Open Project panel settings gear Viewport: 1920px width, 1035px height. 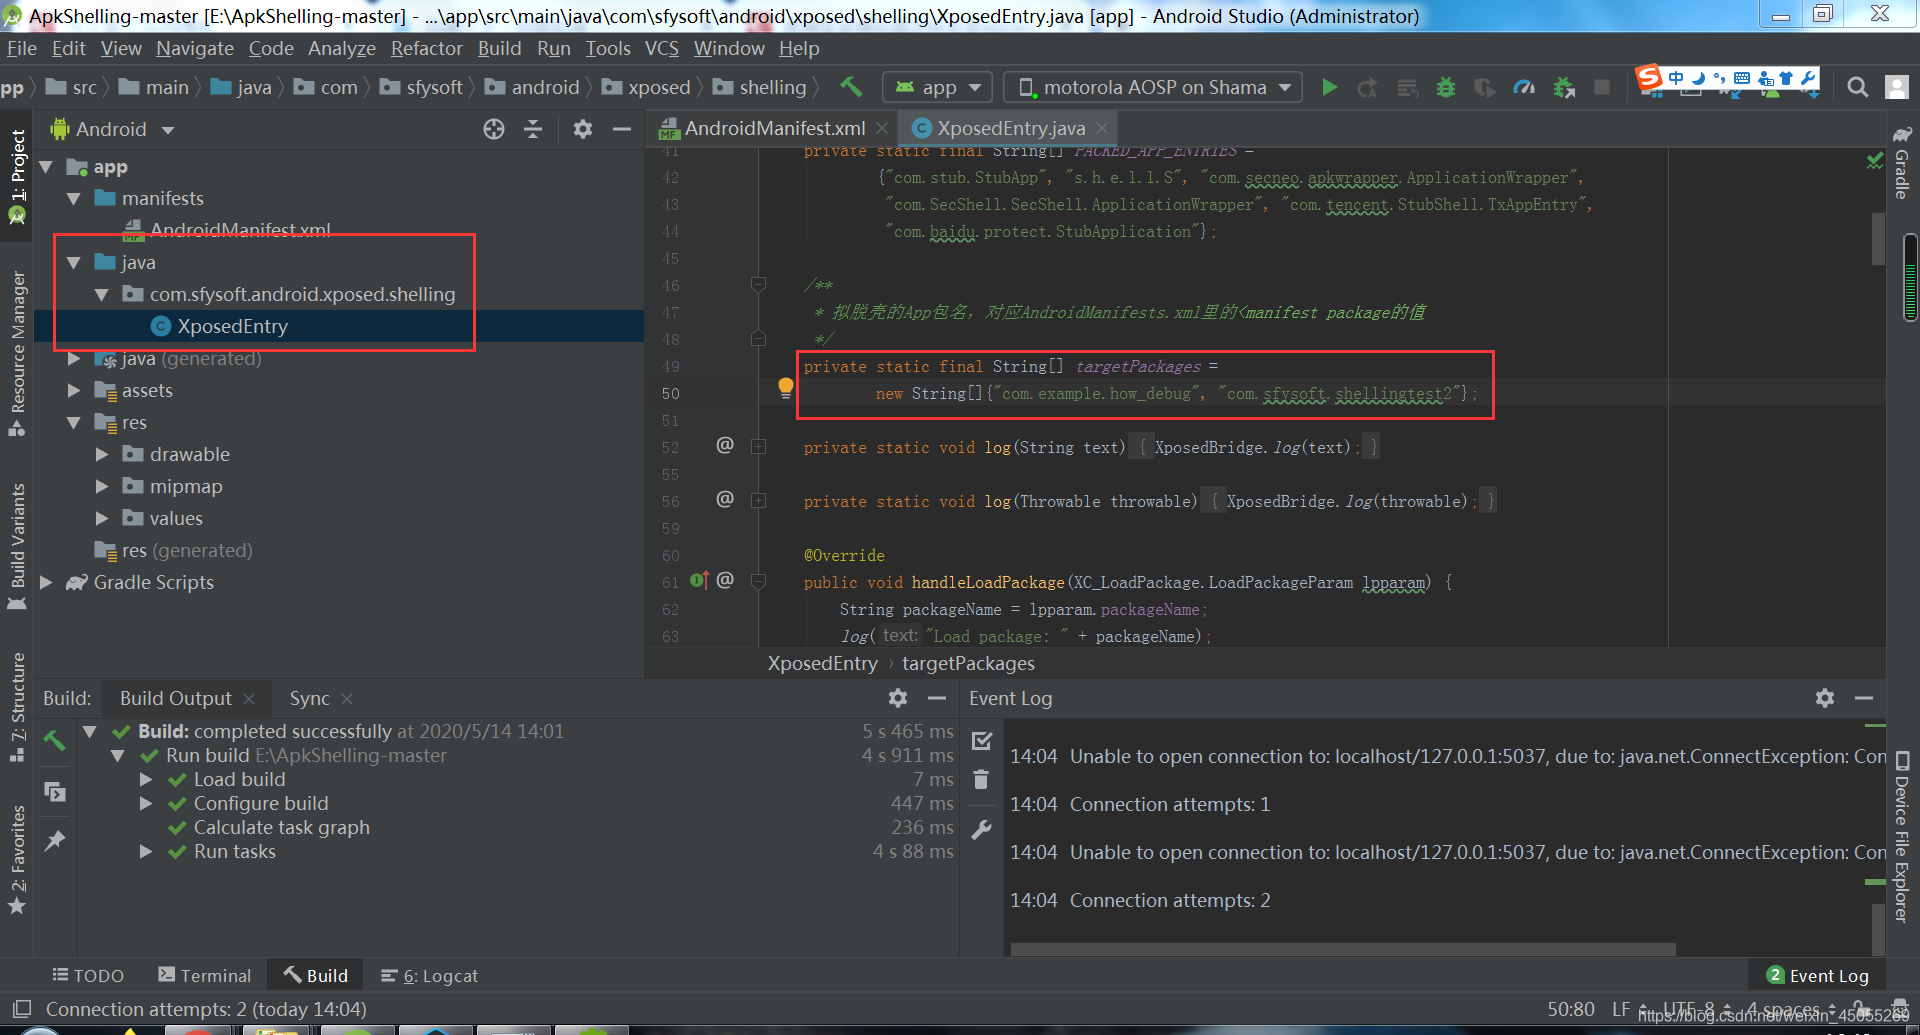tap(583, 129)
